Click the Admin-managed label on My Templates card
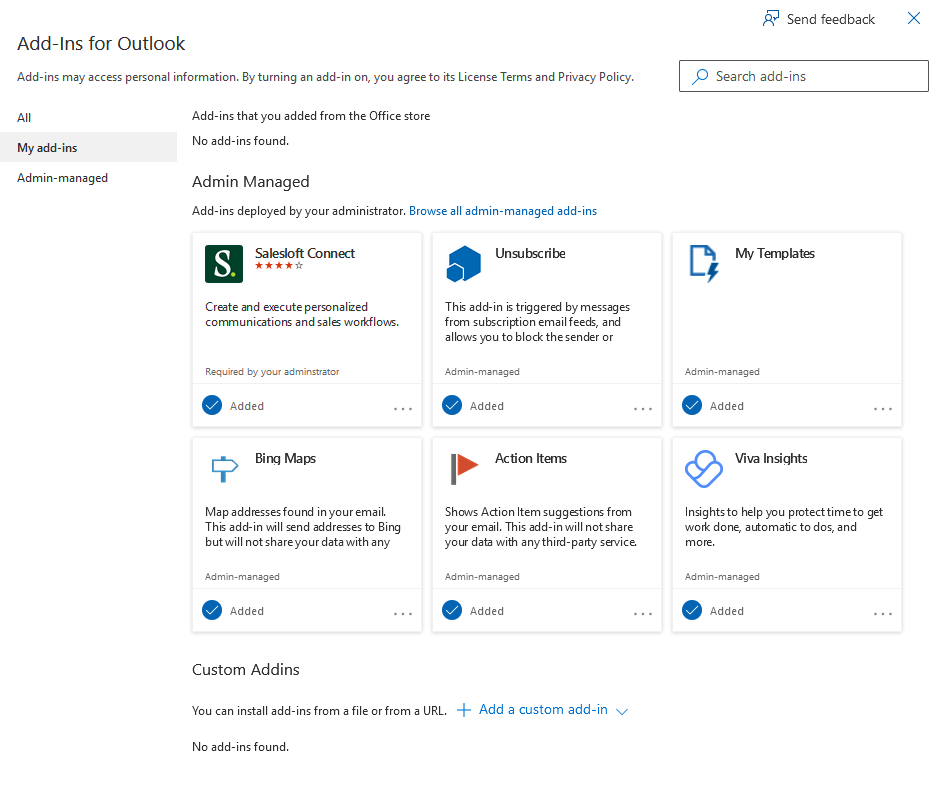 [722, 371]
